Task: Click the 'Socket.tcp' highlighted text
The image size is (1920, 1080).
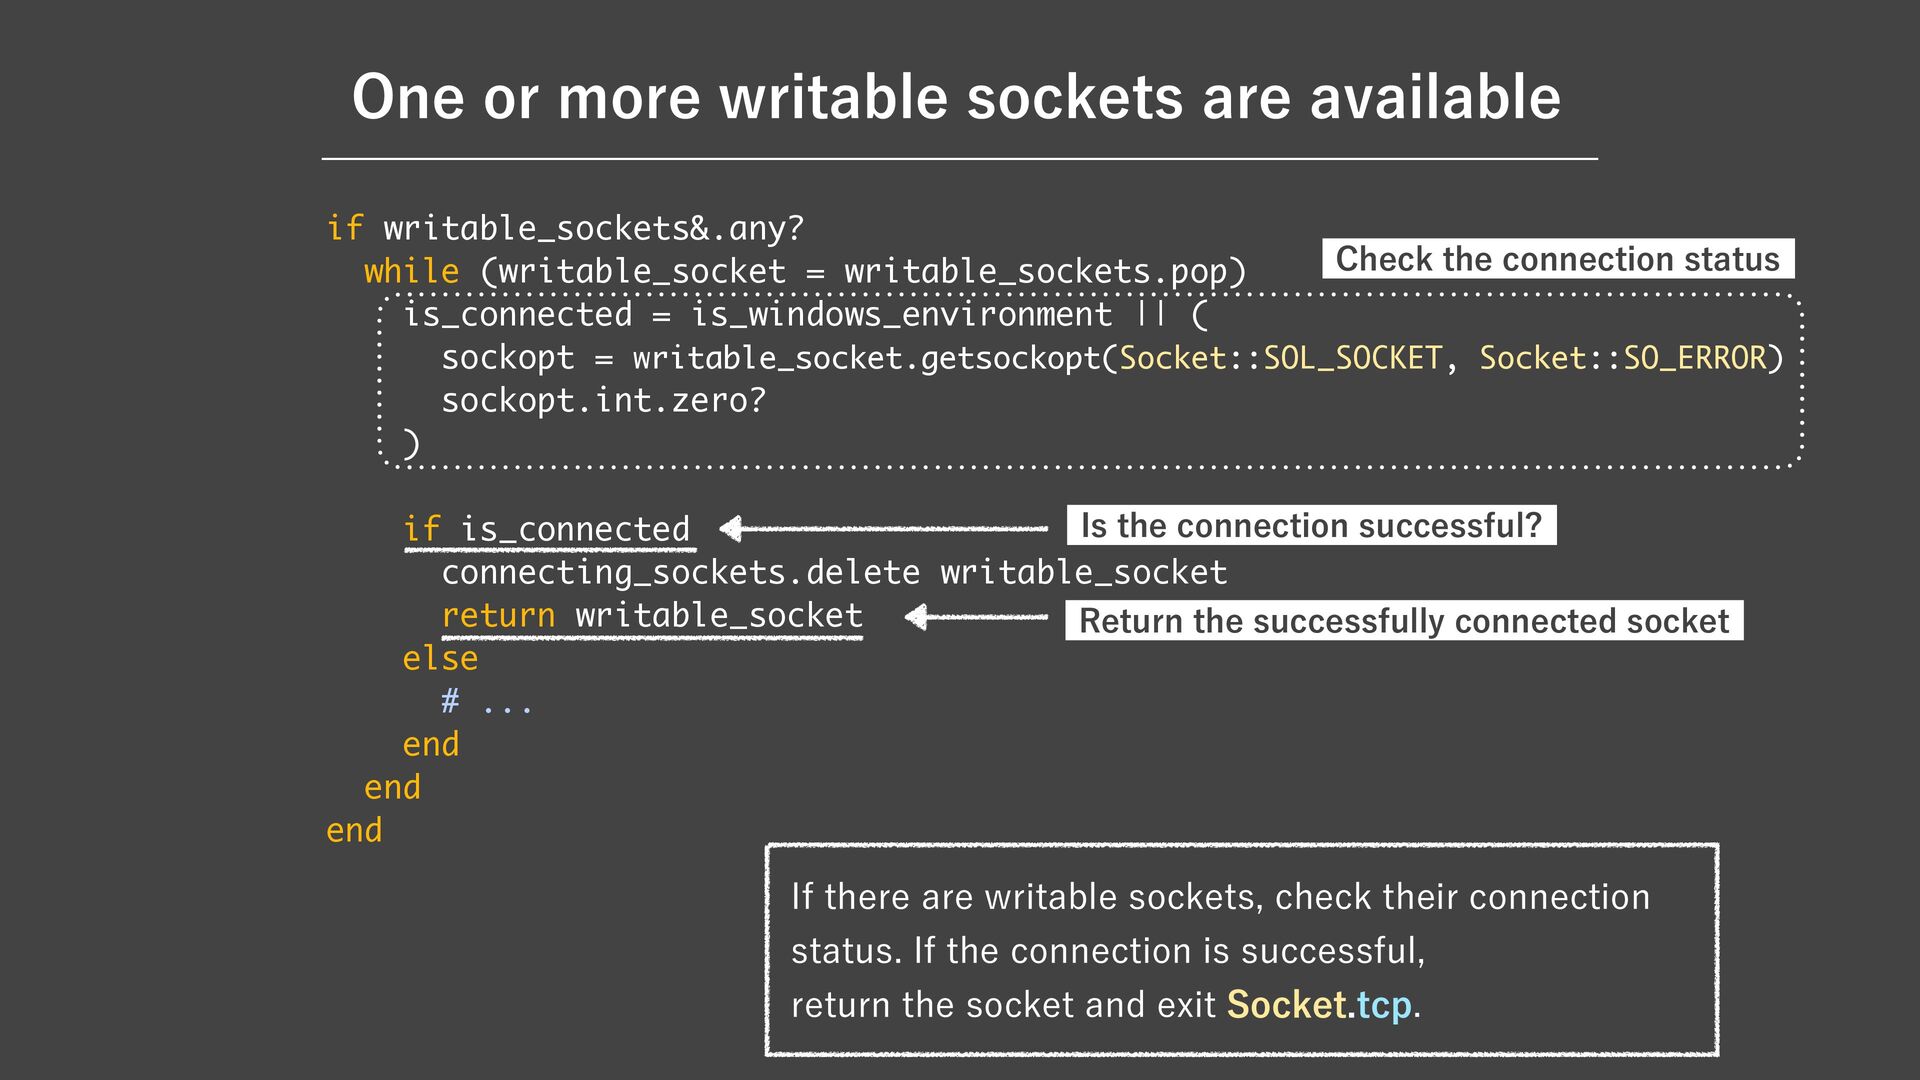Action: click(x=1319, y=1004)
